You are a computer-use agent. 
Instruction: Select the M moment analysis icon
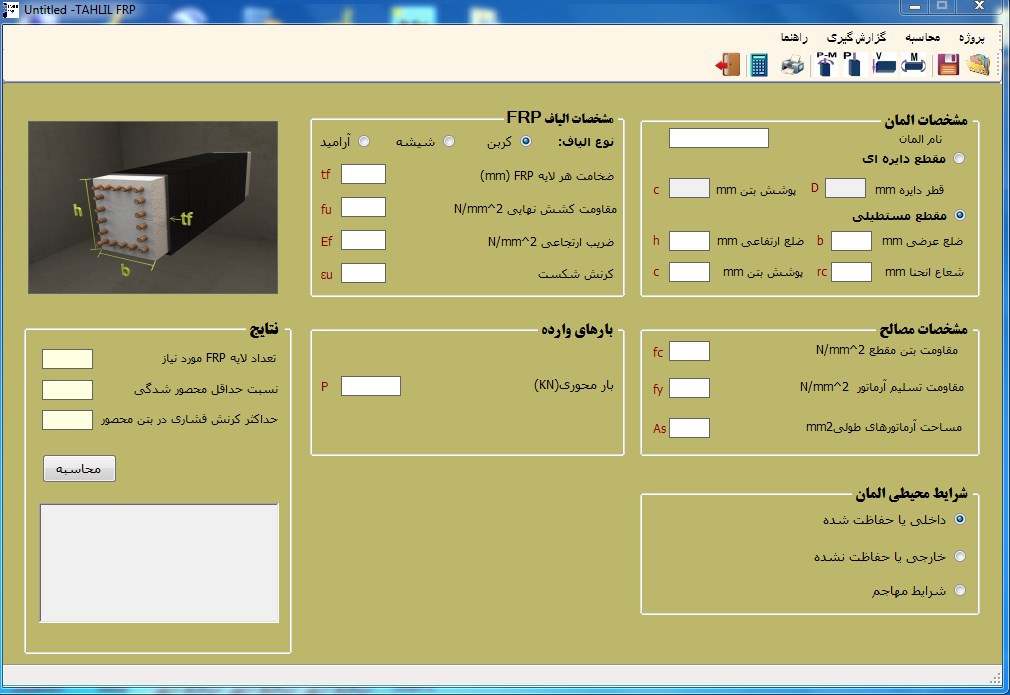pos(913,64)
